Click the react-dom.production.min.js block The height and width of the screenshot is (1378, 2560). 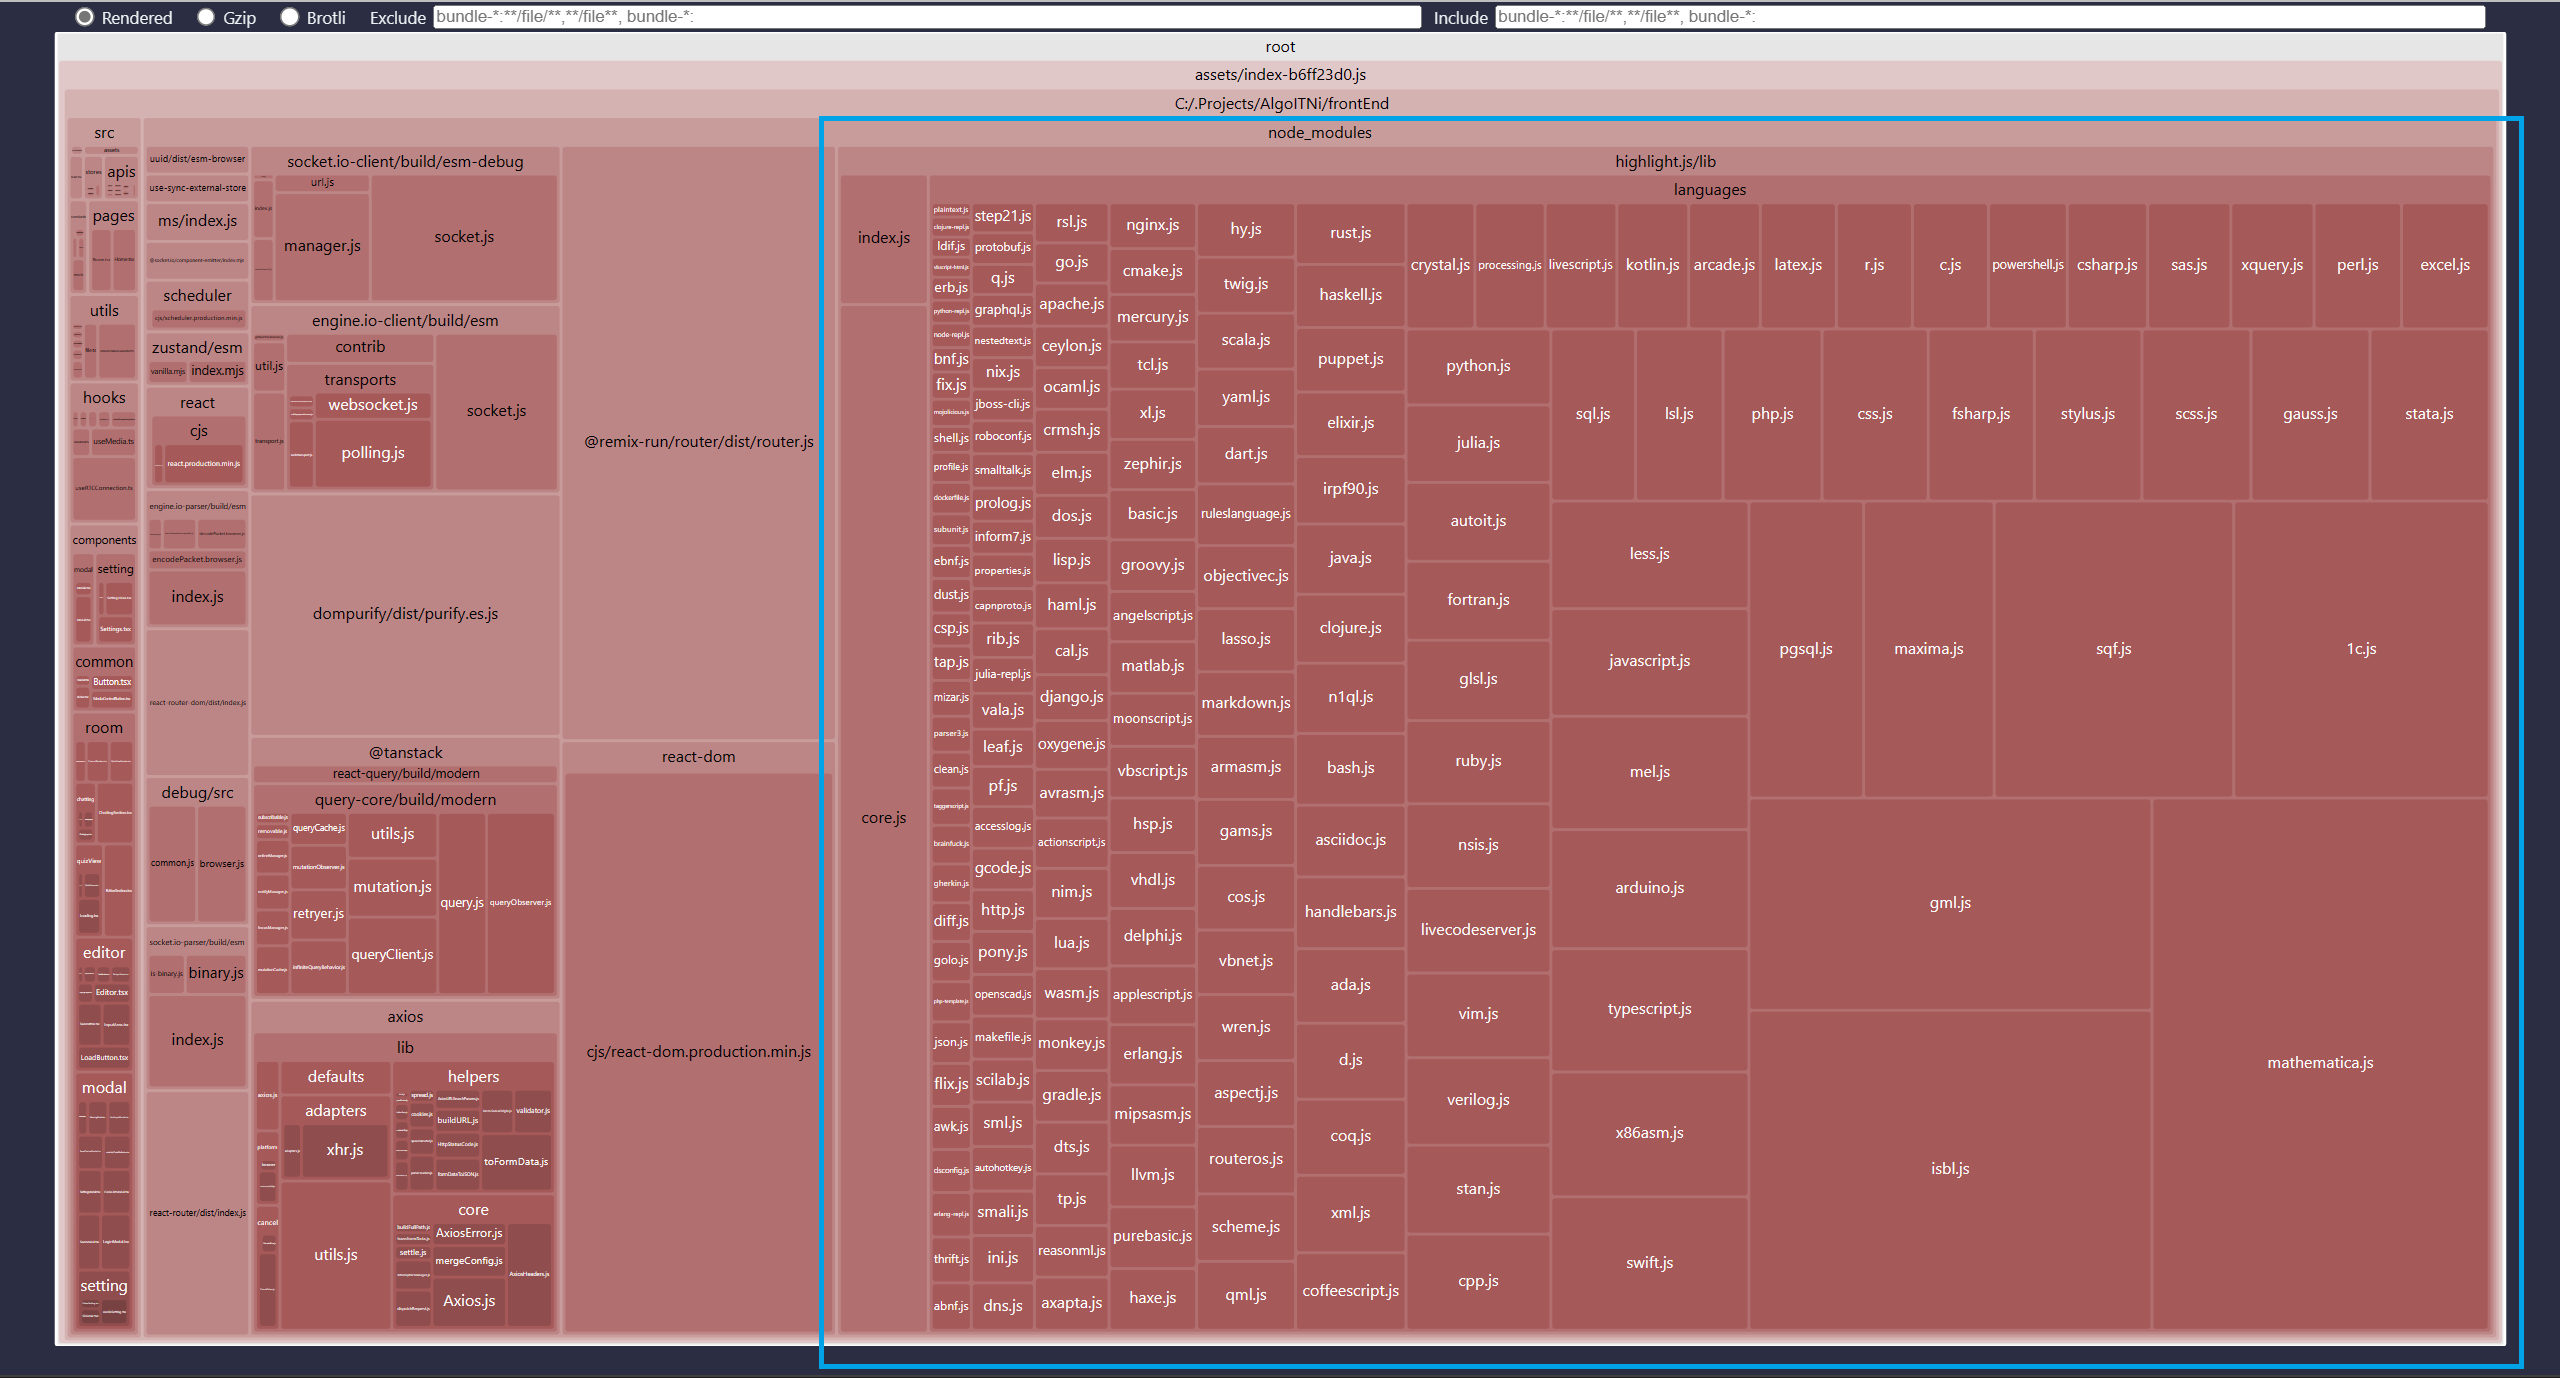point(698,1051)
